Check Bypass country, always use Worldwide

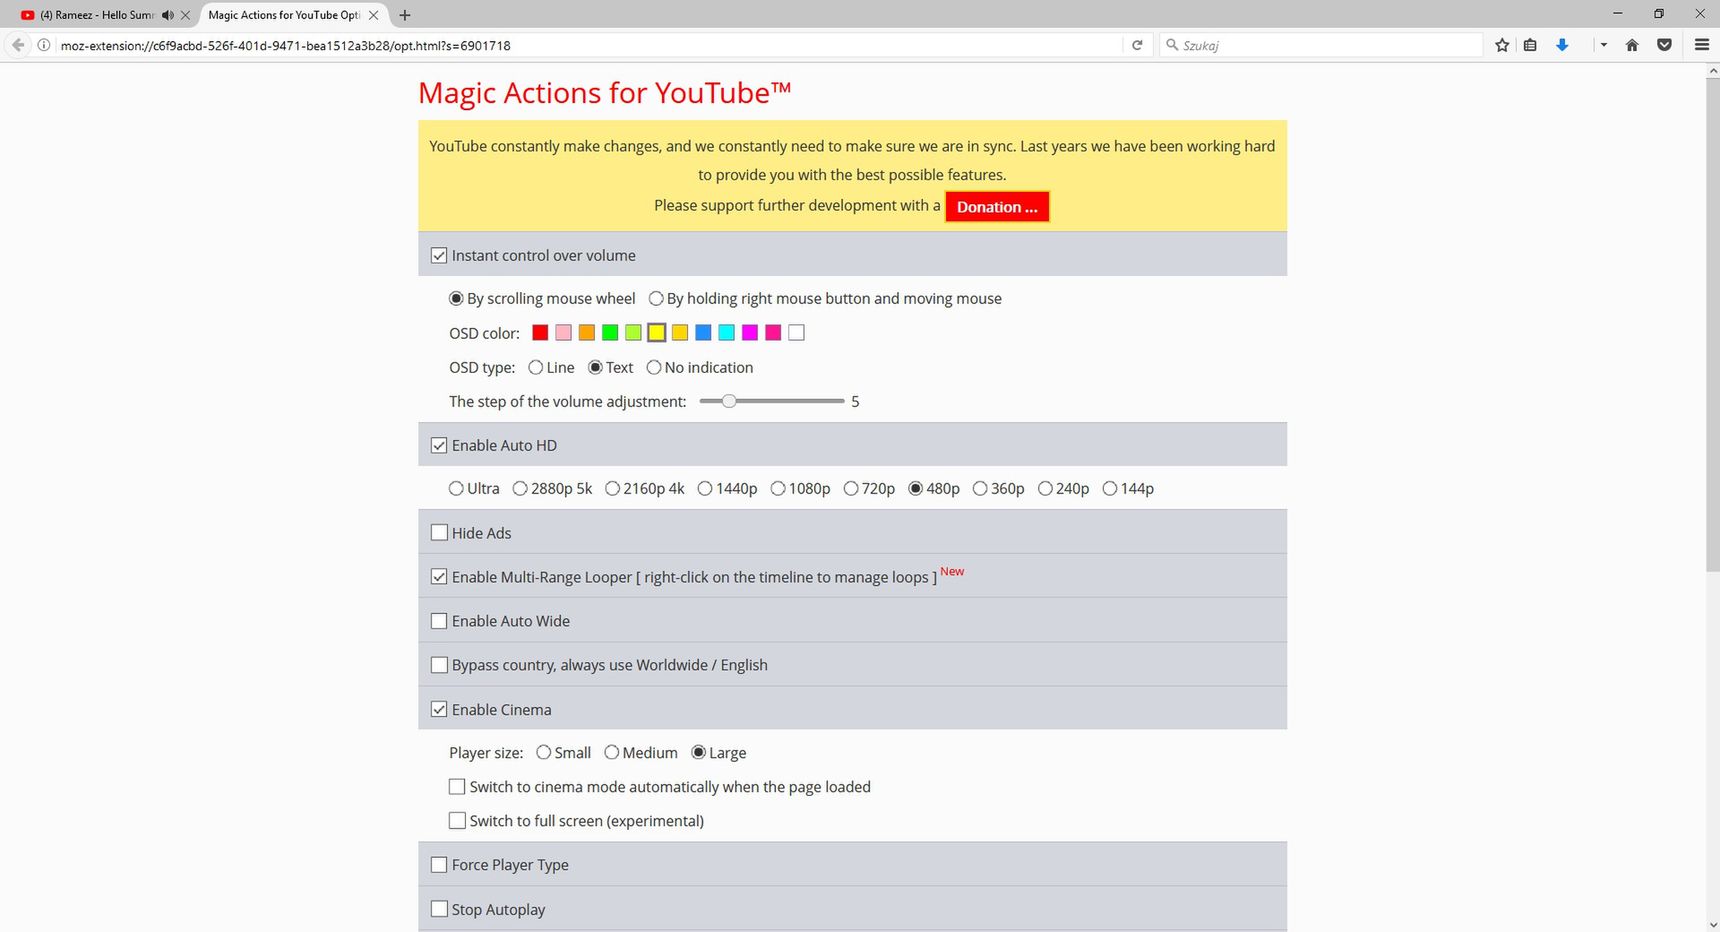pos(439,665)
